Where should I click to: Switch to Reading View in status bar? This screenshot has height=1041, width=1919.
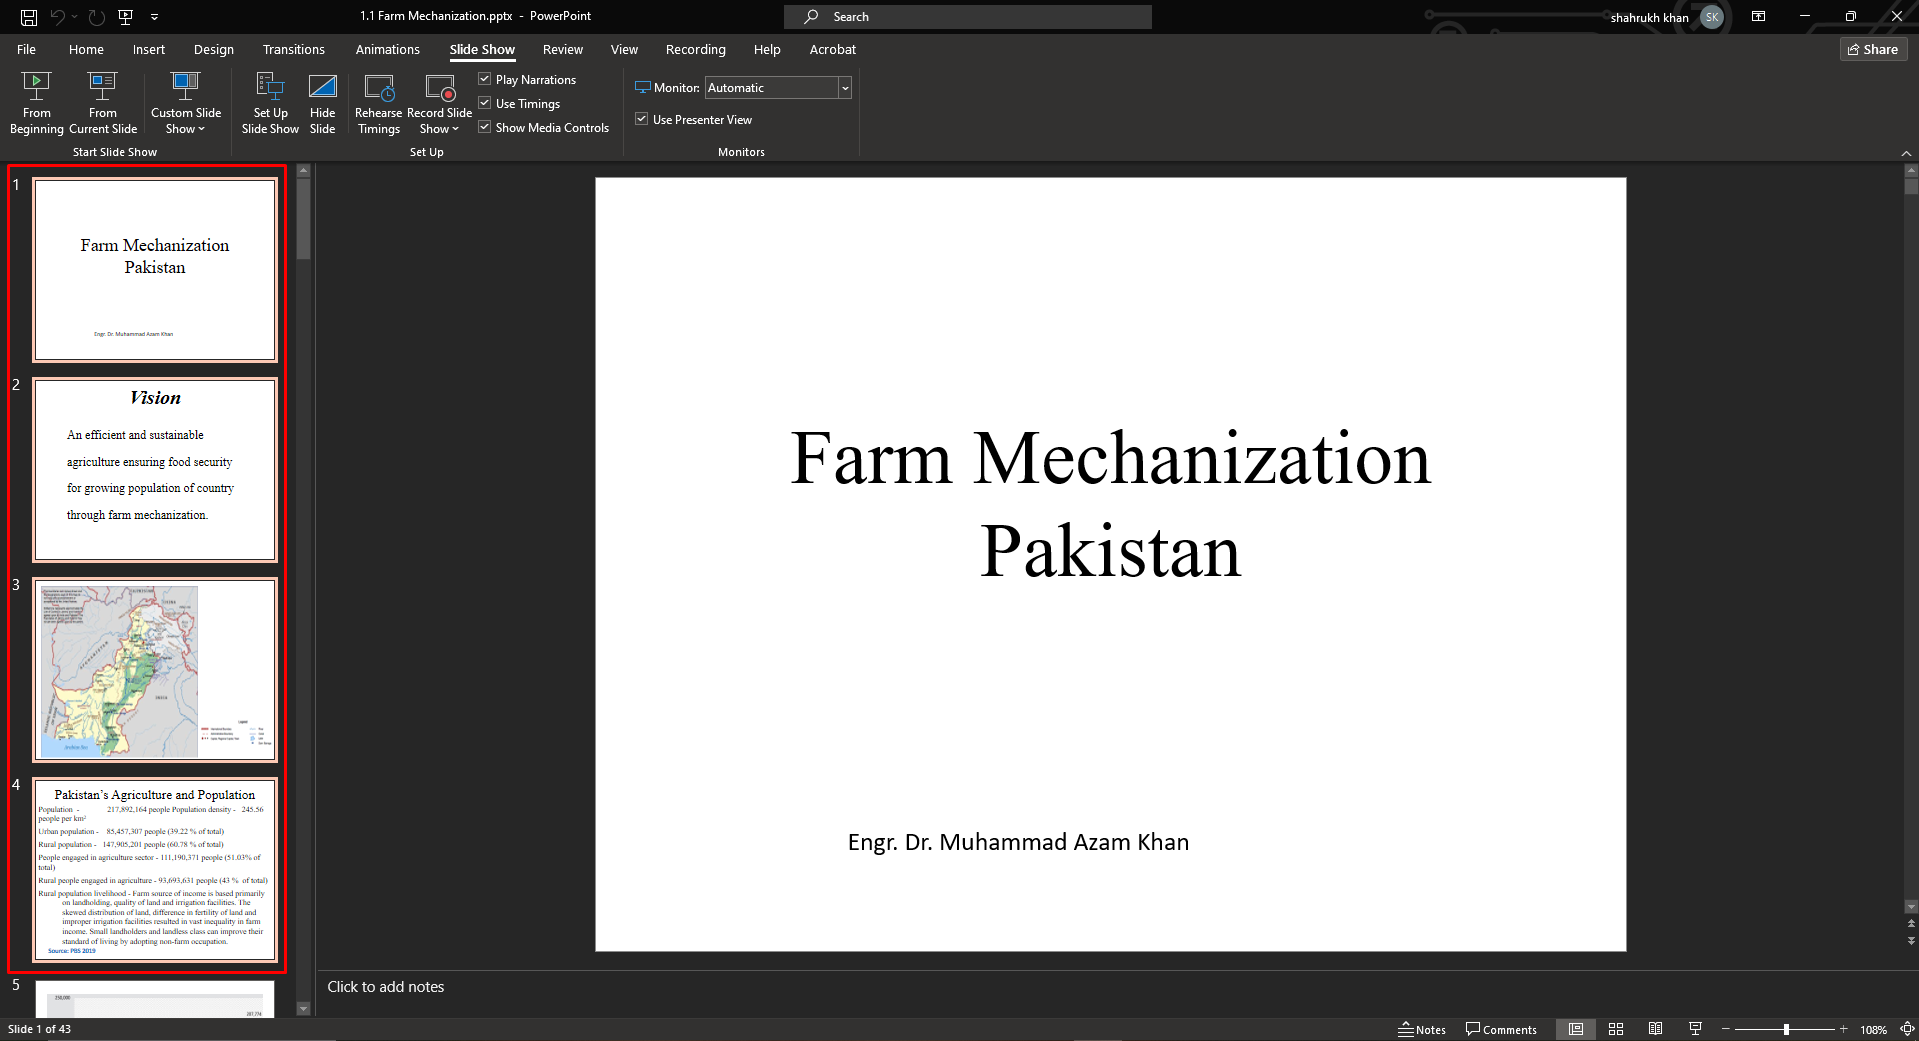point(1655,1029)
